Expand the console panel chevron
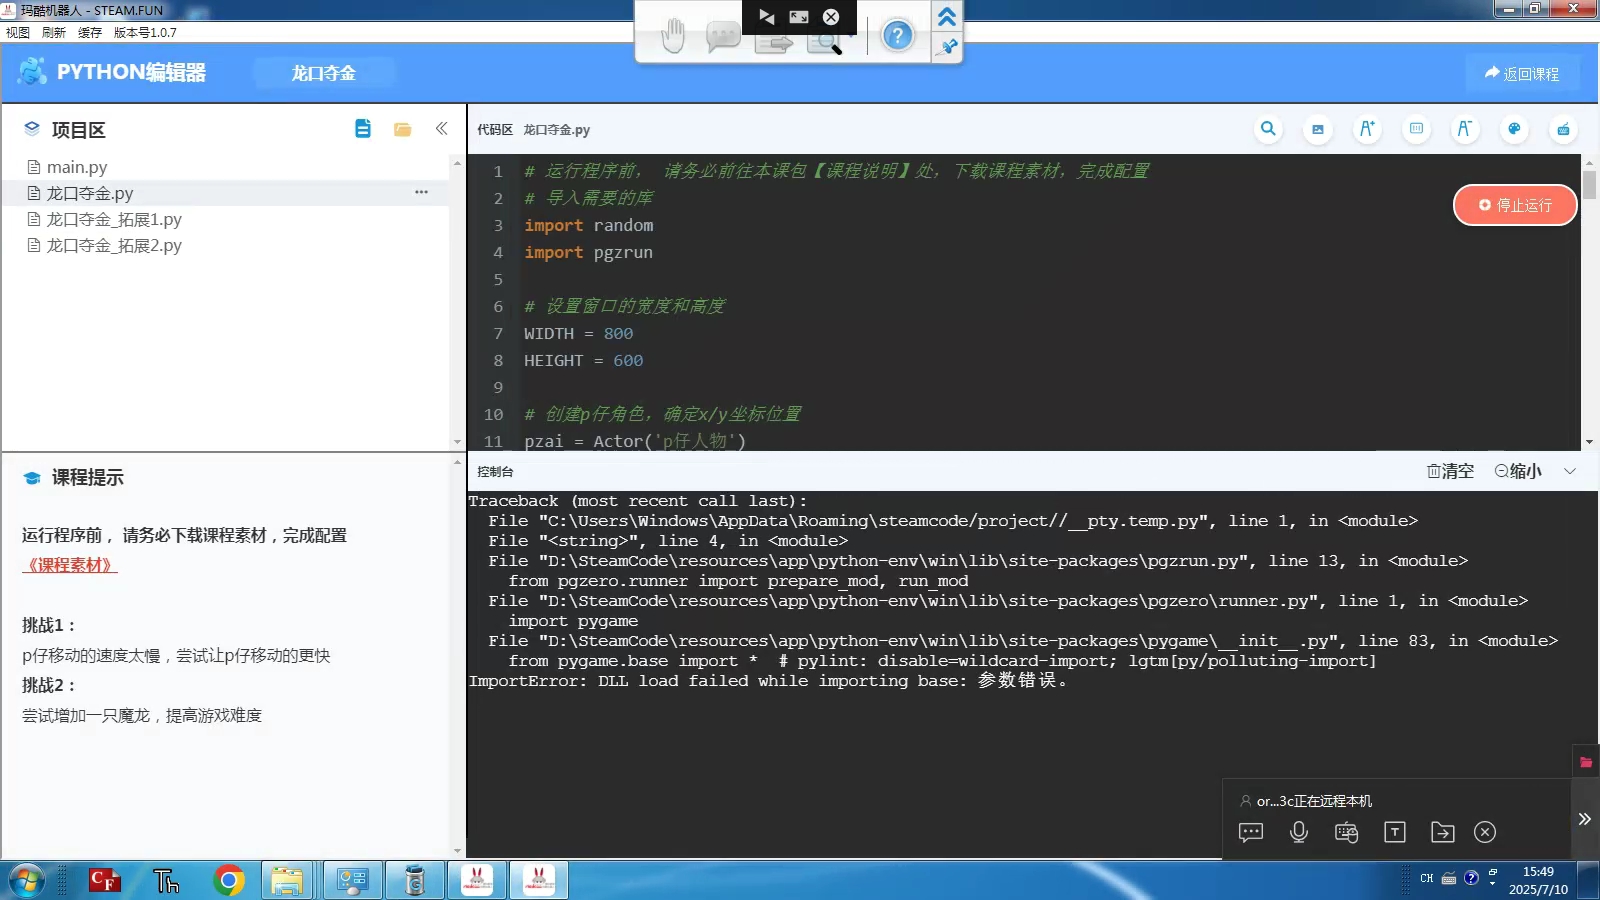The height and width of the screenshot is (900, 1600). click(x=1570, y=471)
